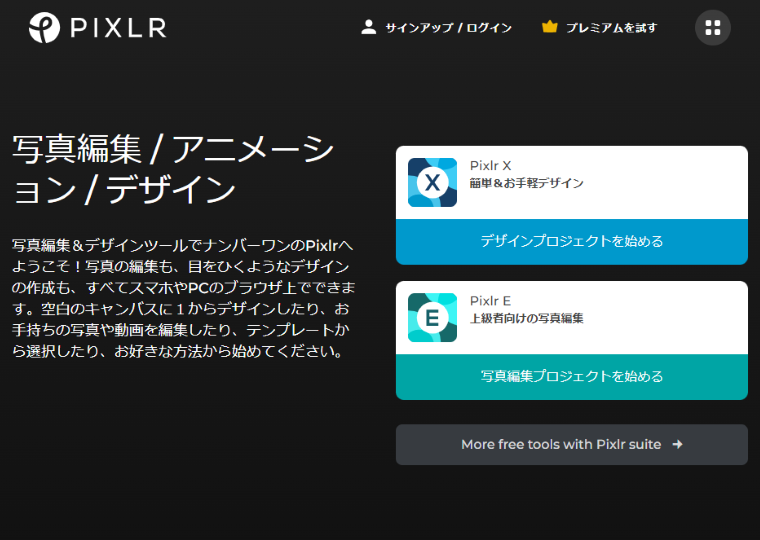Click the Pixlr logo icon
The image size is (760, 540).
(44, 28)
